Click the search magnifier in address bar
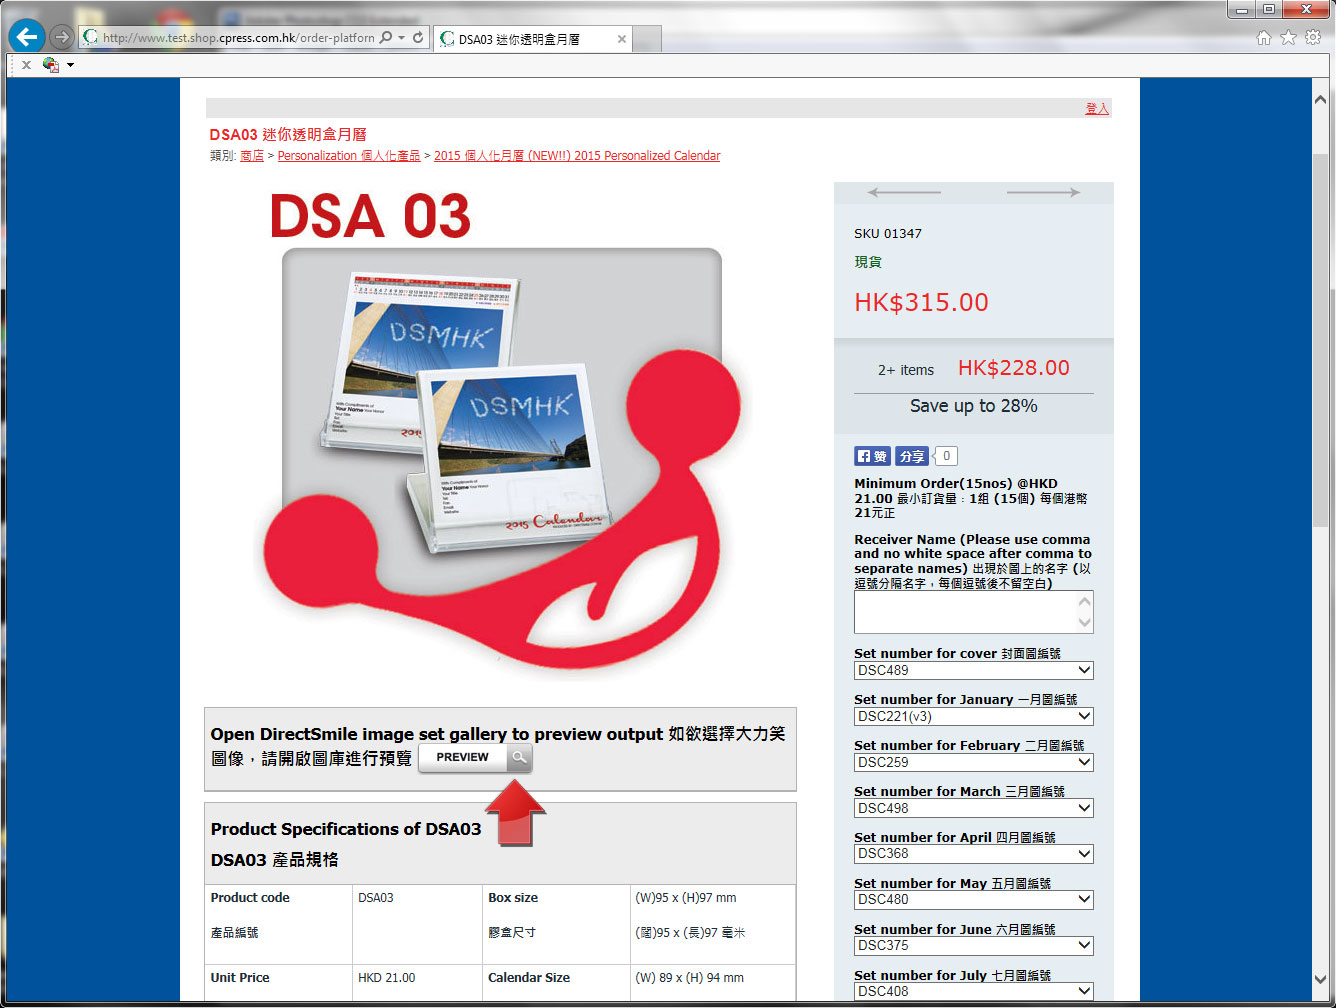Viewport: 1336px width, 1008px height. (387, 38)
